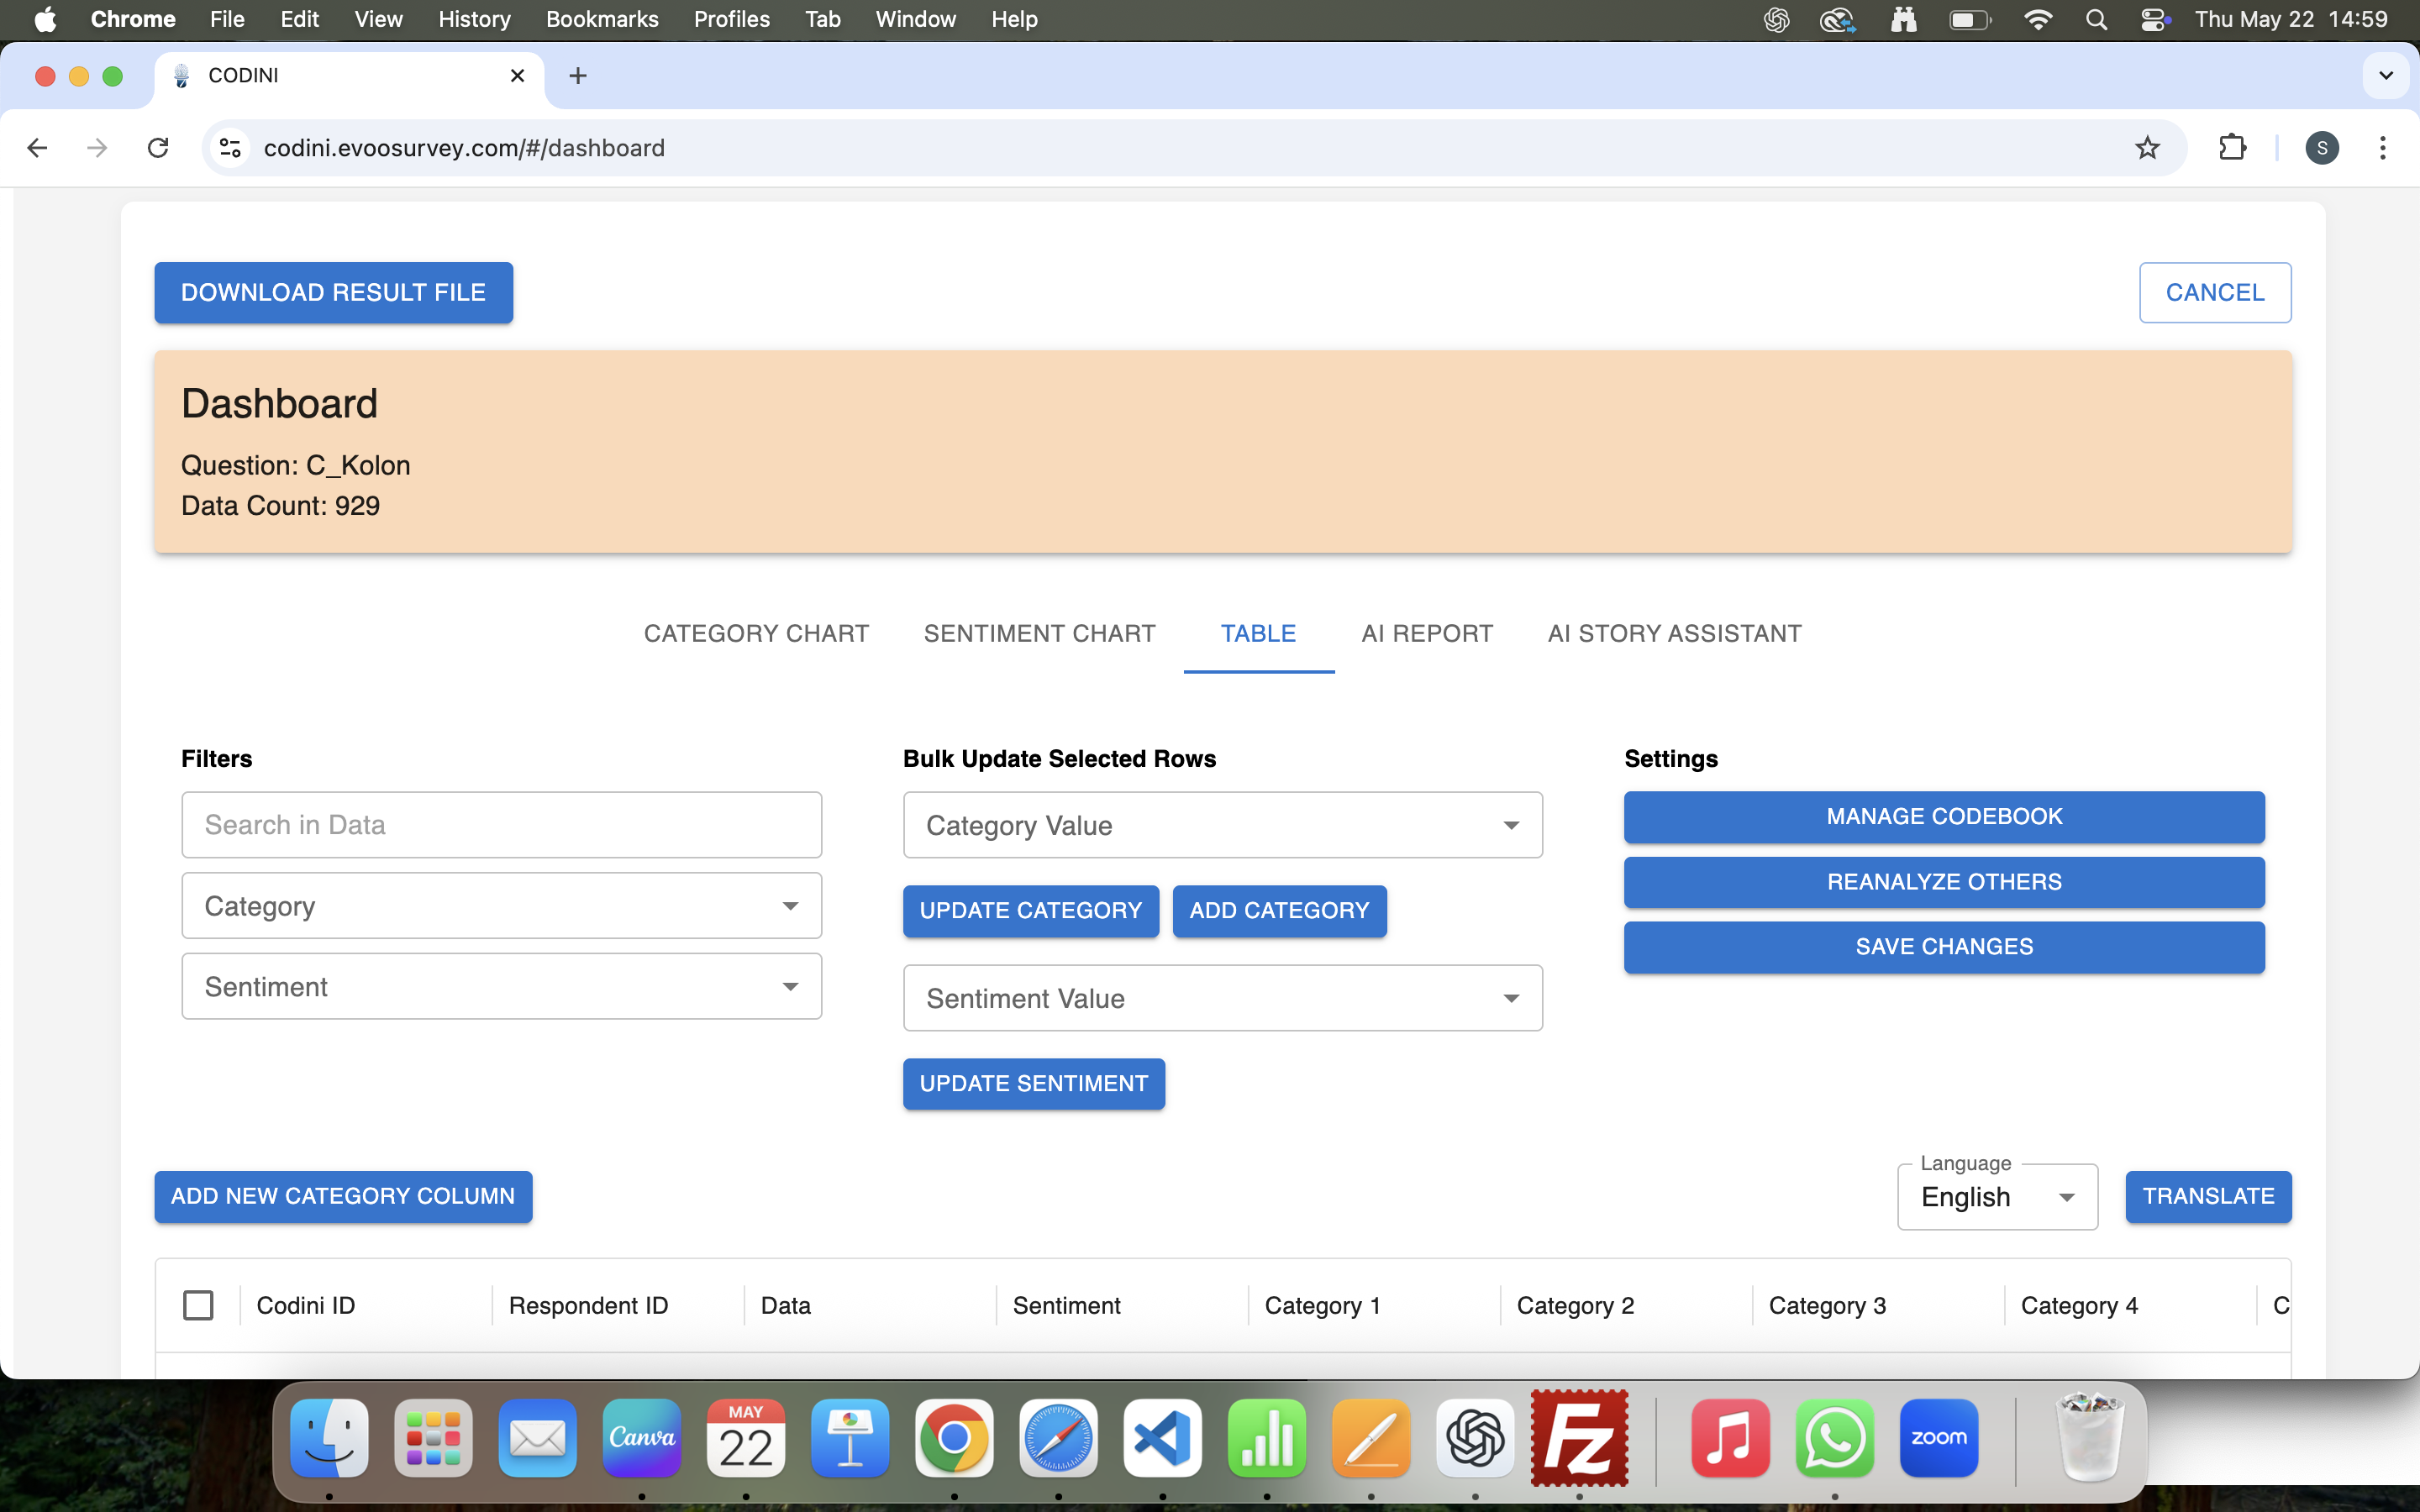Expand the Category filter dropdown
This screenshot has width=2420, height=1512.
(x=501, y=906)
